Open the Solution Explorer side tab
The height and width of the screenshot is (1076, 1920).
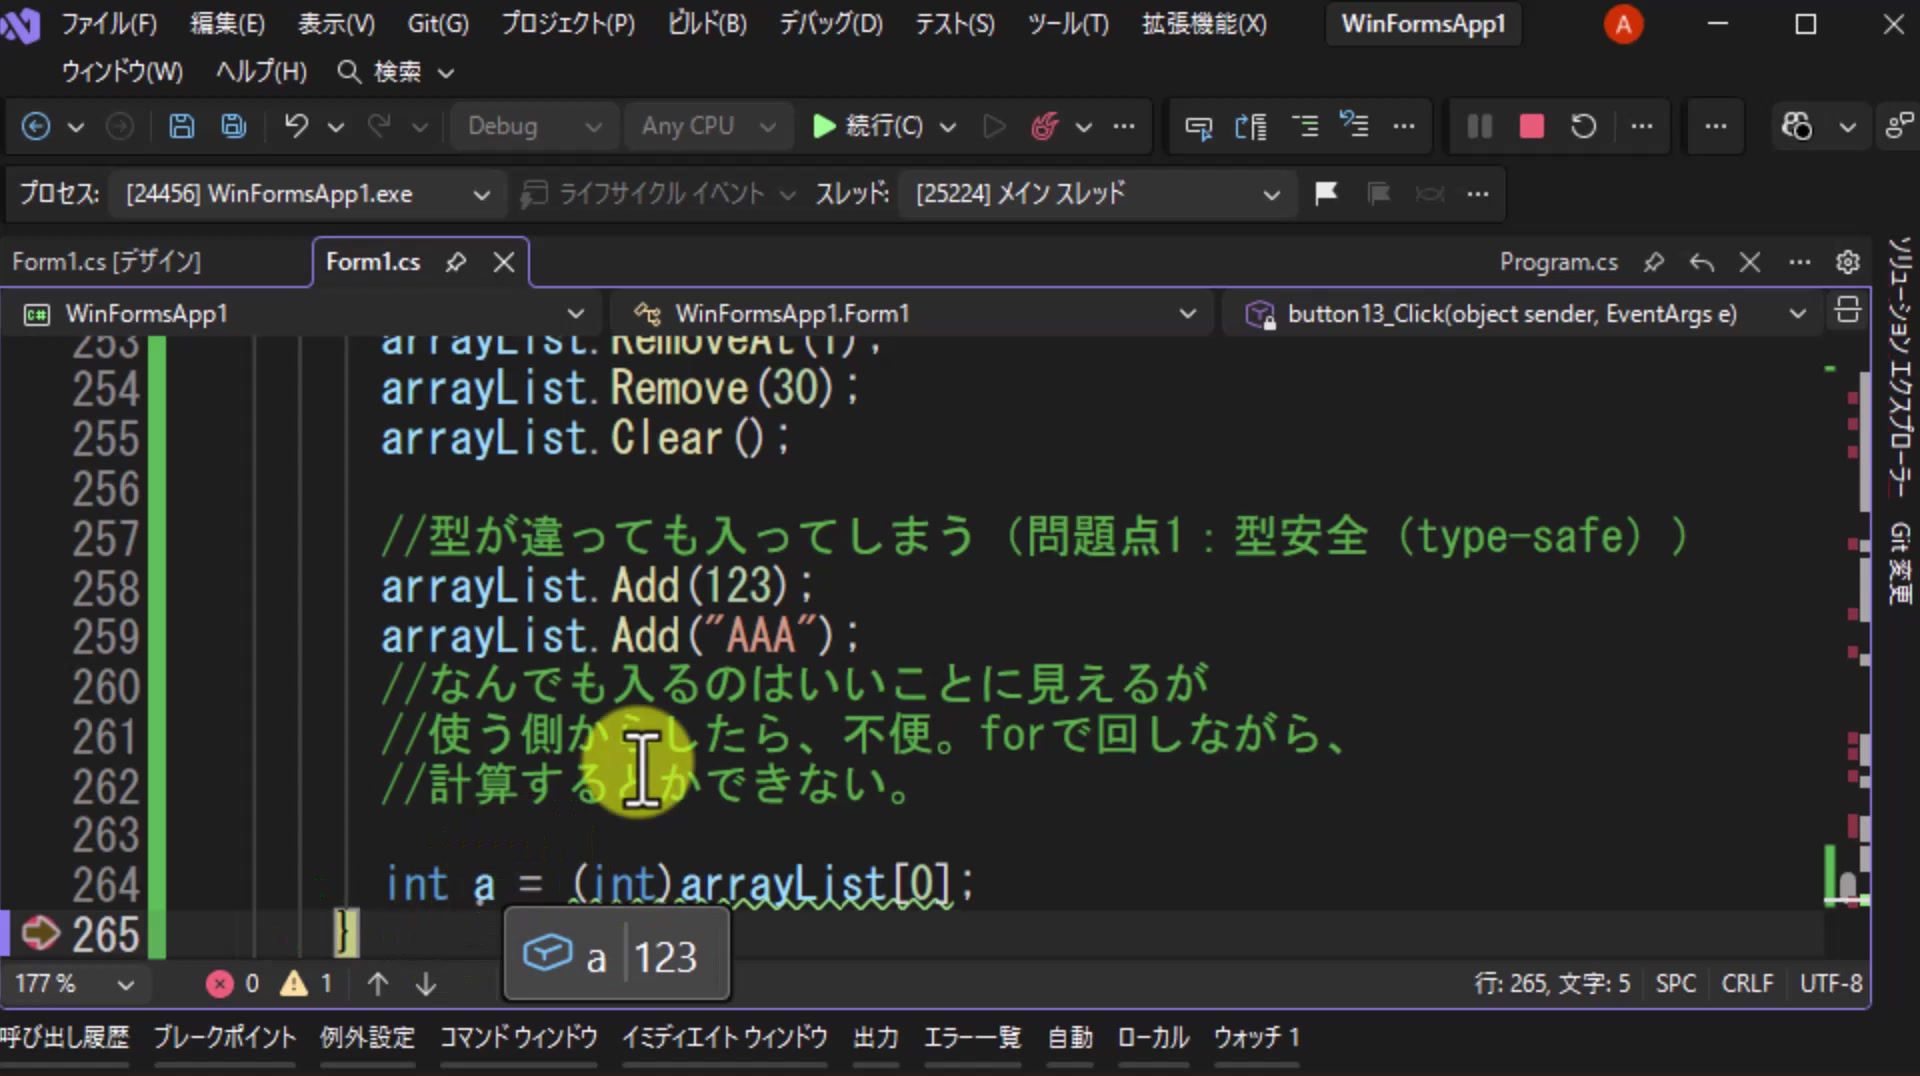click(x=1900, y=367)
